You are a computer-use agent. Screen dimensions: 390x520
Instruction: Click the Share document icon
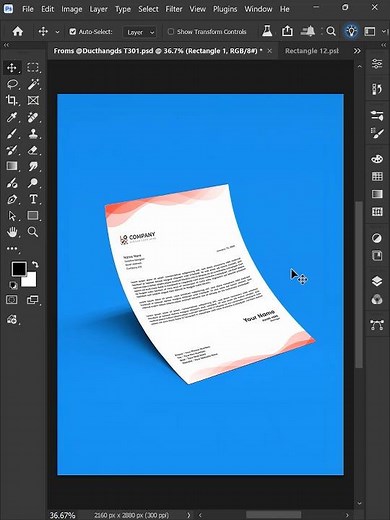[x=287, y=31]
